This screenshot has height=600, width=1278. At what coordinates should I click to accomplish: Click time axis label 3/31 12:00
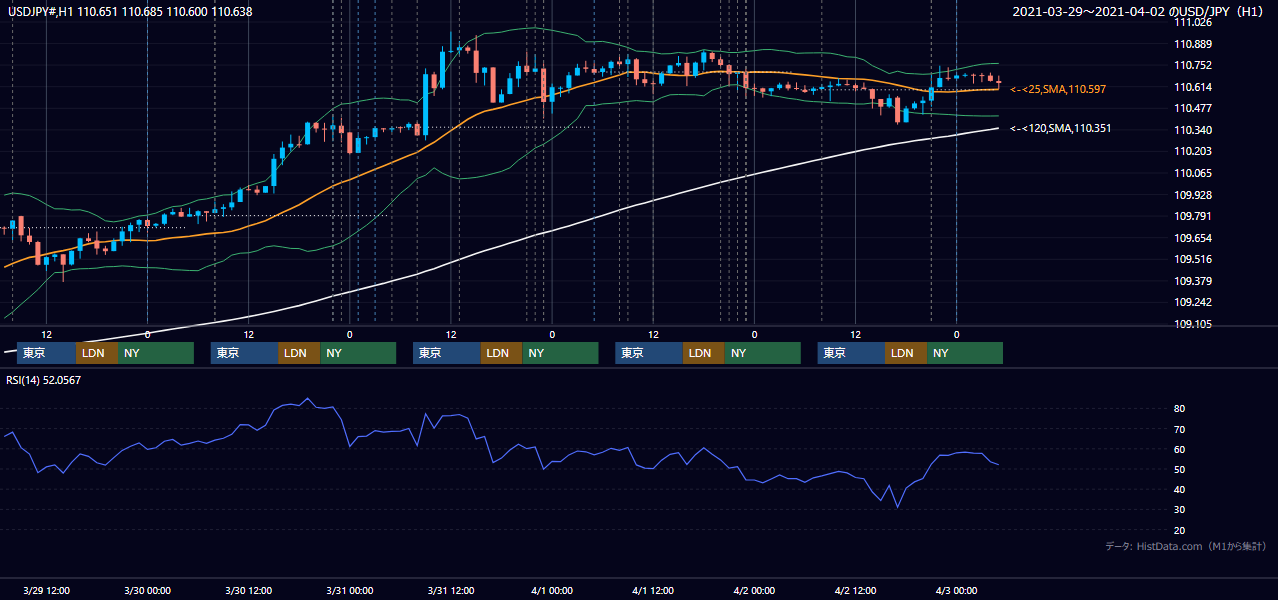(450, 590)
